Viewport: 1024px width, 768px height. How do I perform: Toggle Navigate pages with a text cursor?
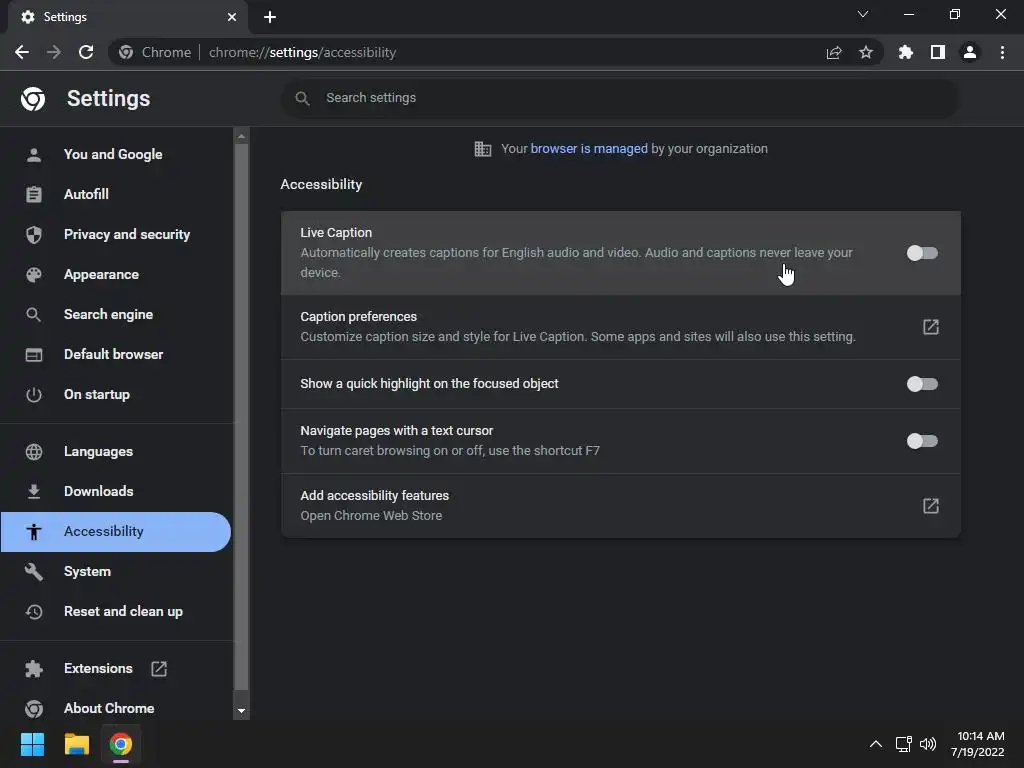pyautogui.click(x=922, y=441)
